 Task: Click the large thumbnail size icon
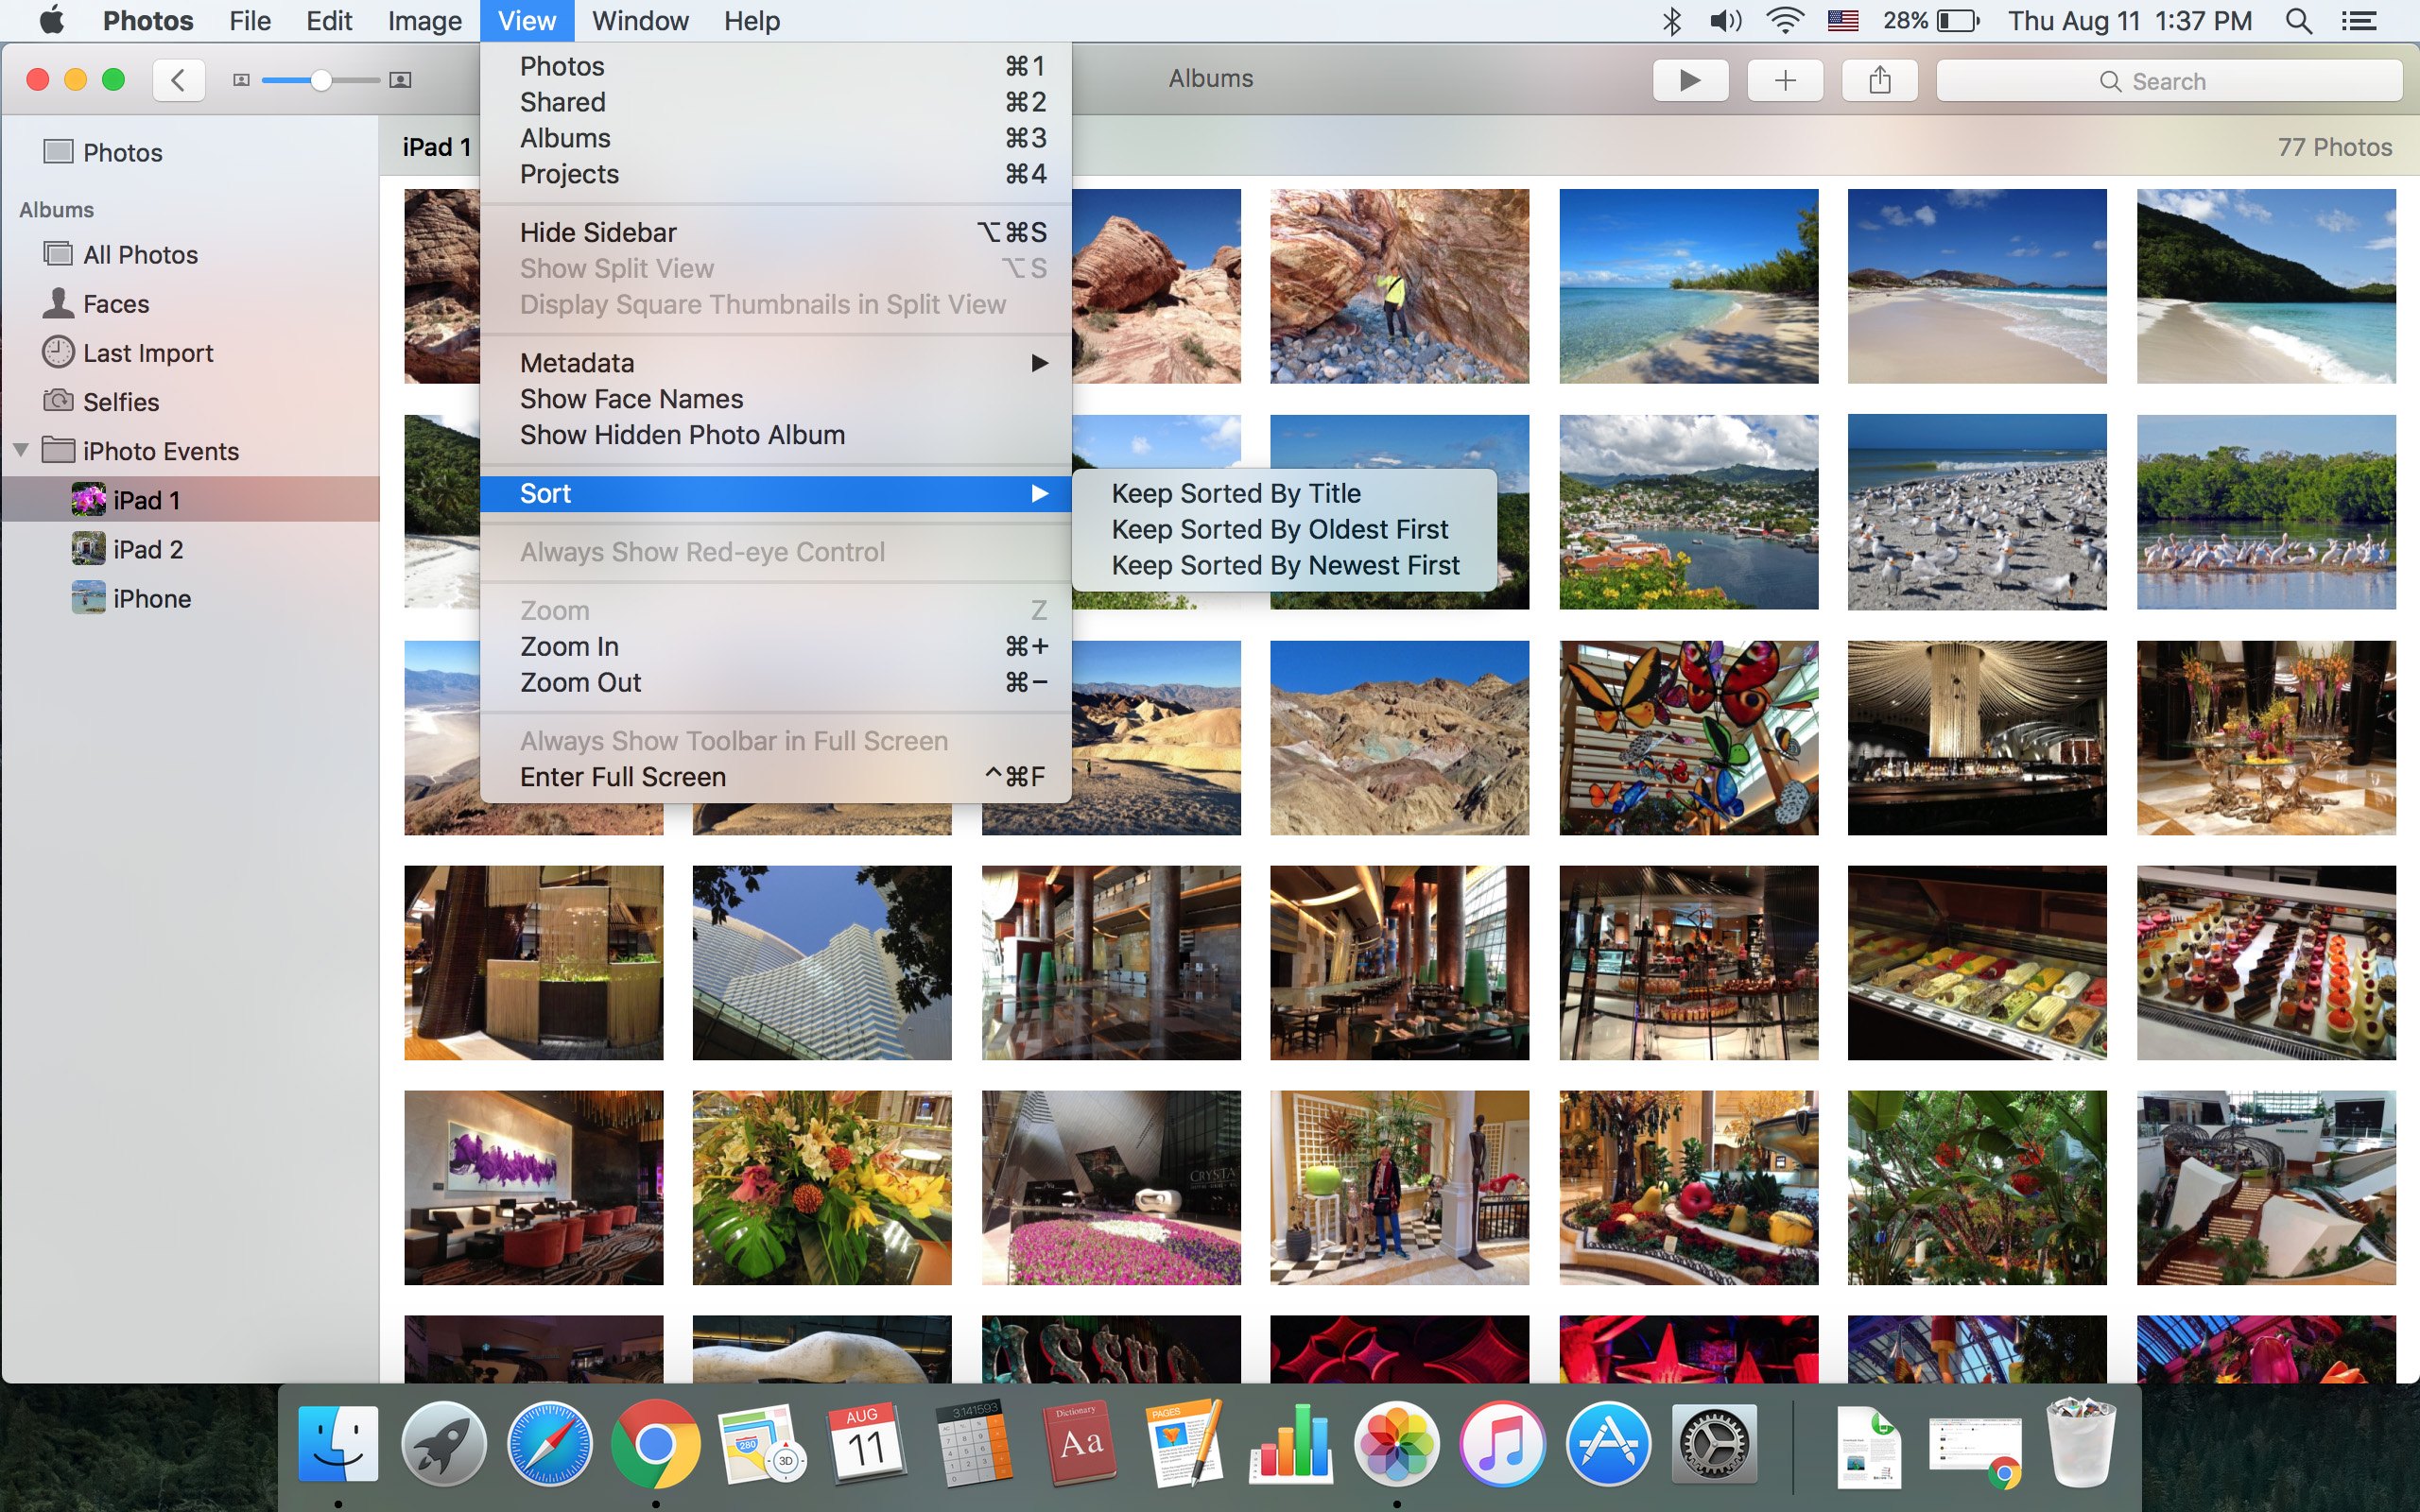[401, 80]
